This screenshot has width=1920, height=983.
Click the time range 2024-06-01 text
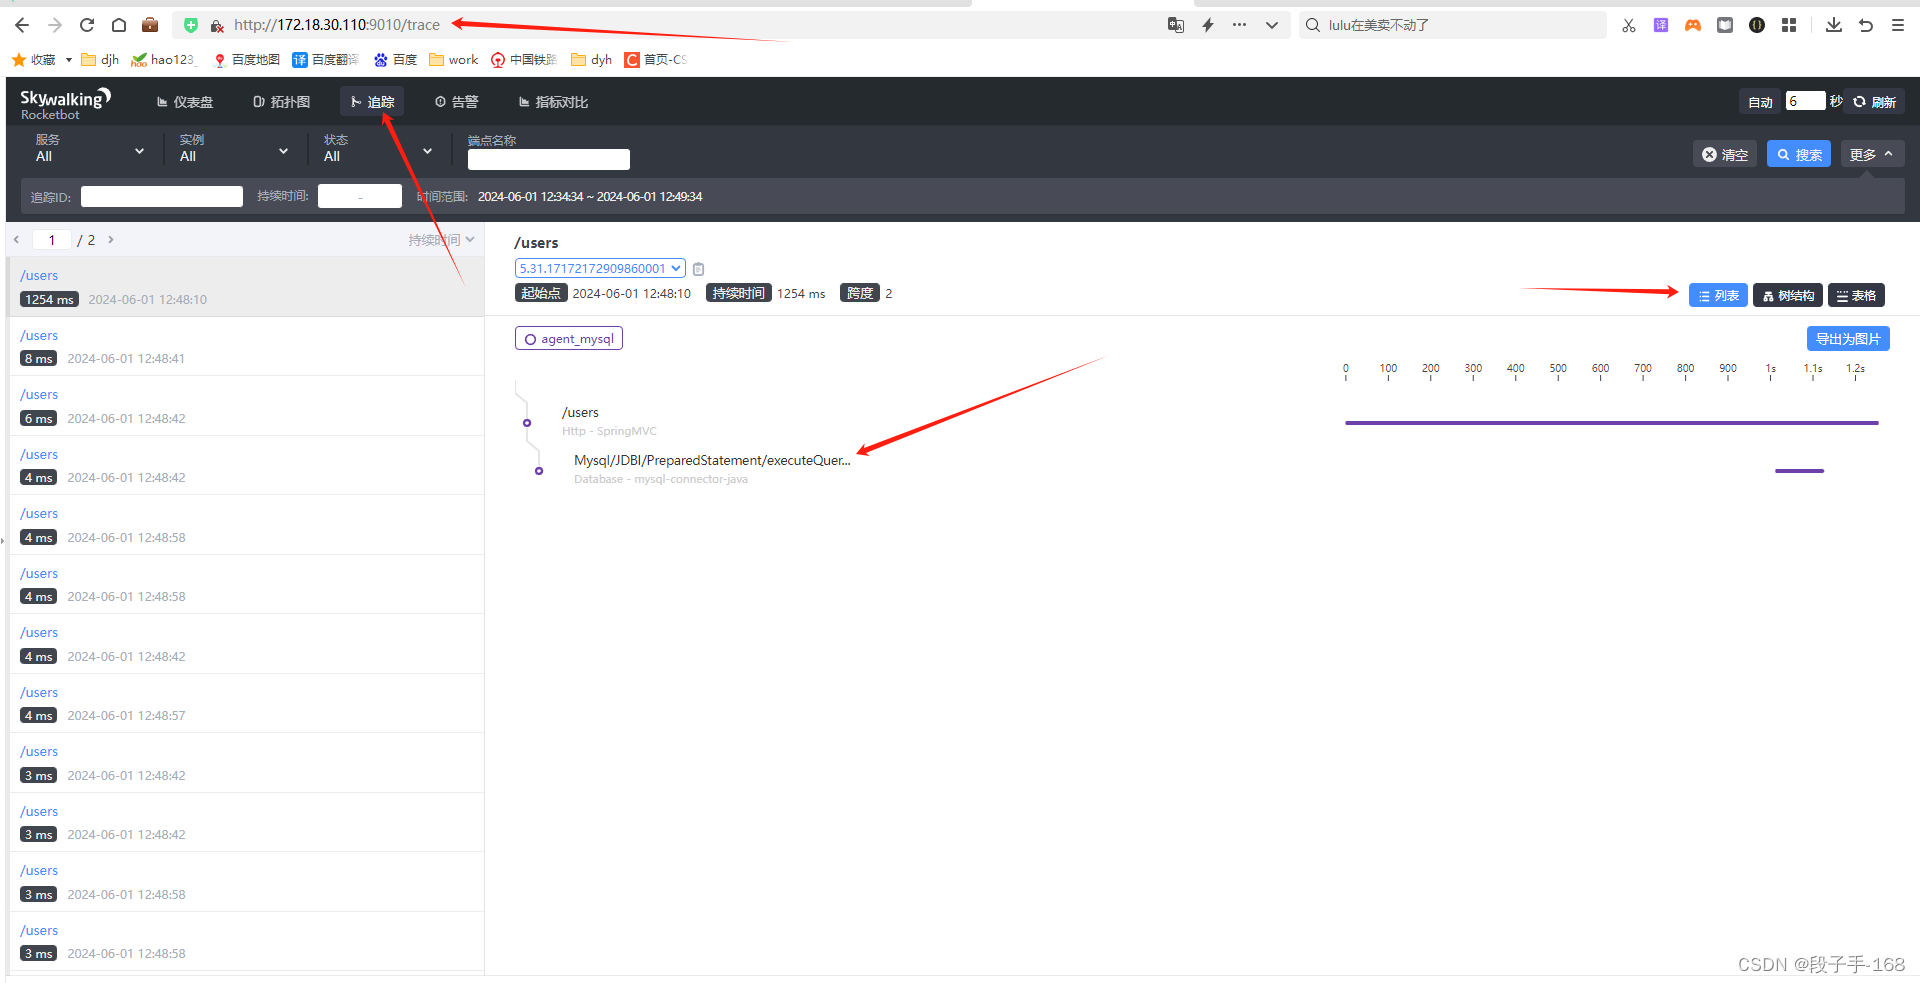[x=590, y=197]
